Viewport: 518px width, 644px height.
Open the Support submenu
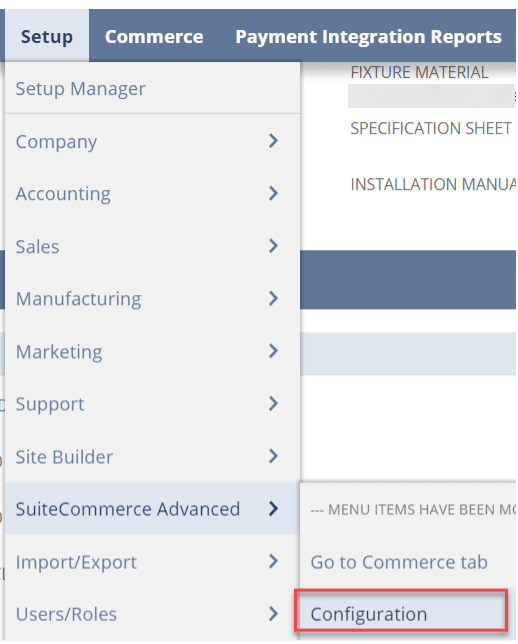click(152, 404)
